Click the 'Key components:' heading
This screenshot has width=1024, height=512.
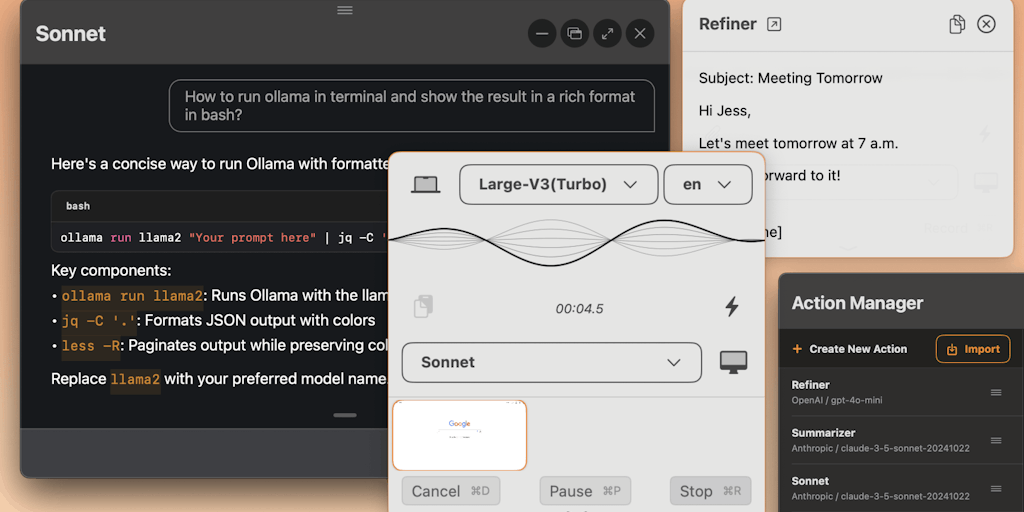coord(111,270)
